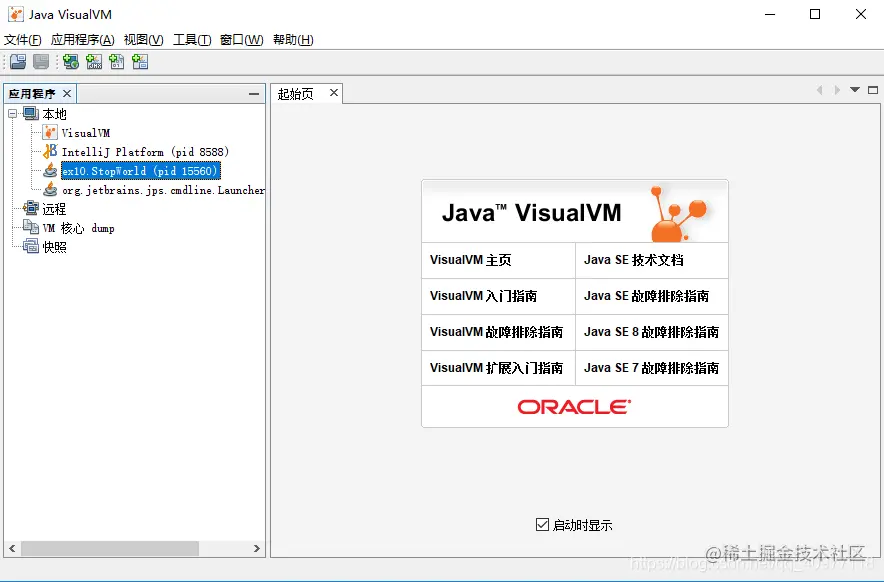
Task: Open Java SE 技术文档 link
Action: pyautogui.click(x=634, y=260)
